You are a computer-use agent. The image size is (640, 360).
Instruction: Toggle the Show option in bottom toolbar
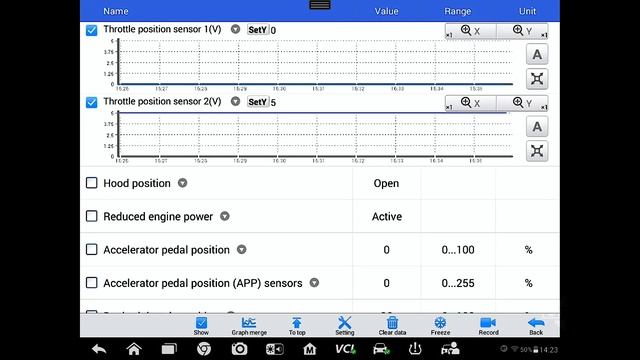(201, 326)
